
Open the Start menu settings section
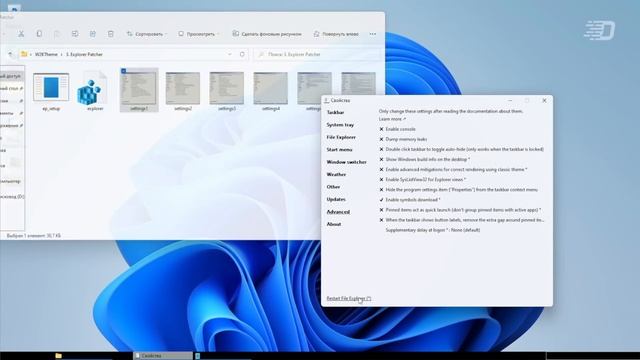tap(339, 150)
